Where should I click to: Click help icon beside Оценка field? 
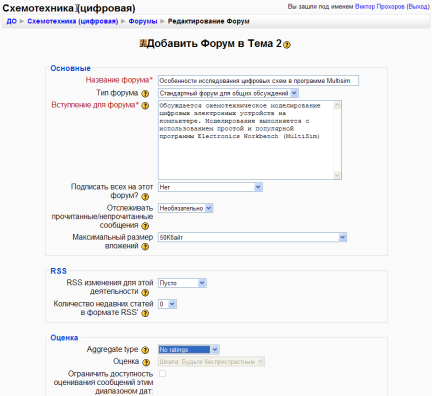146,362
